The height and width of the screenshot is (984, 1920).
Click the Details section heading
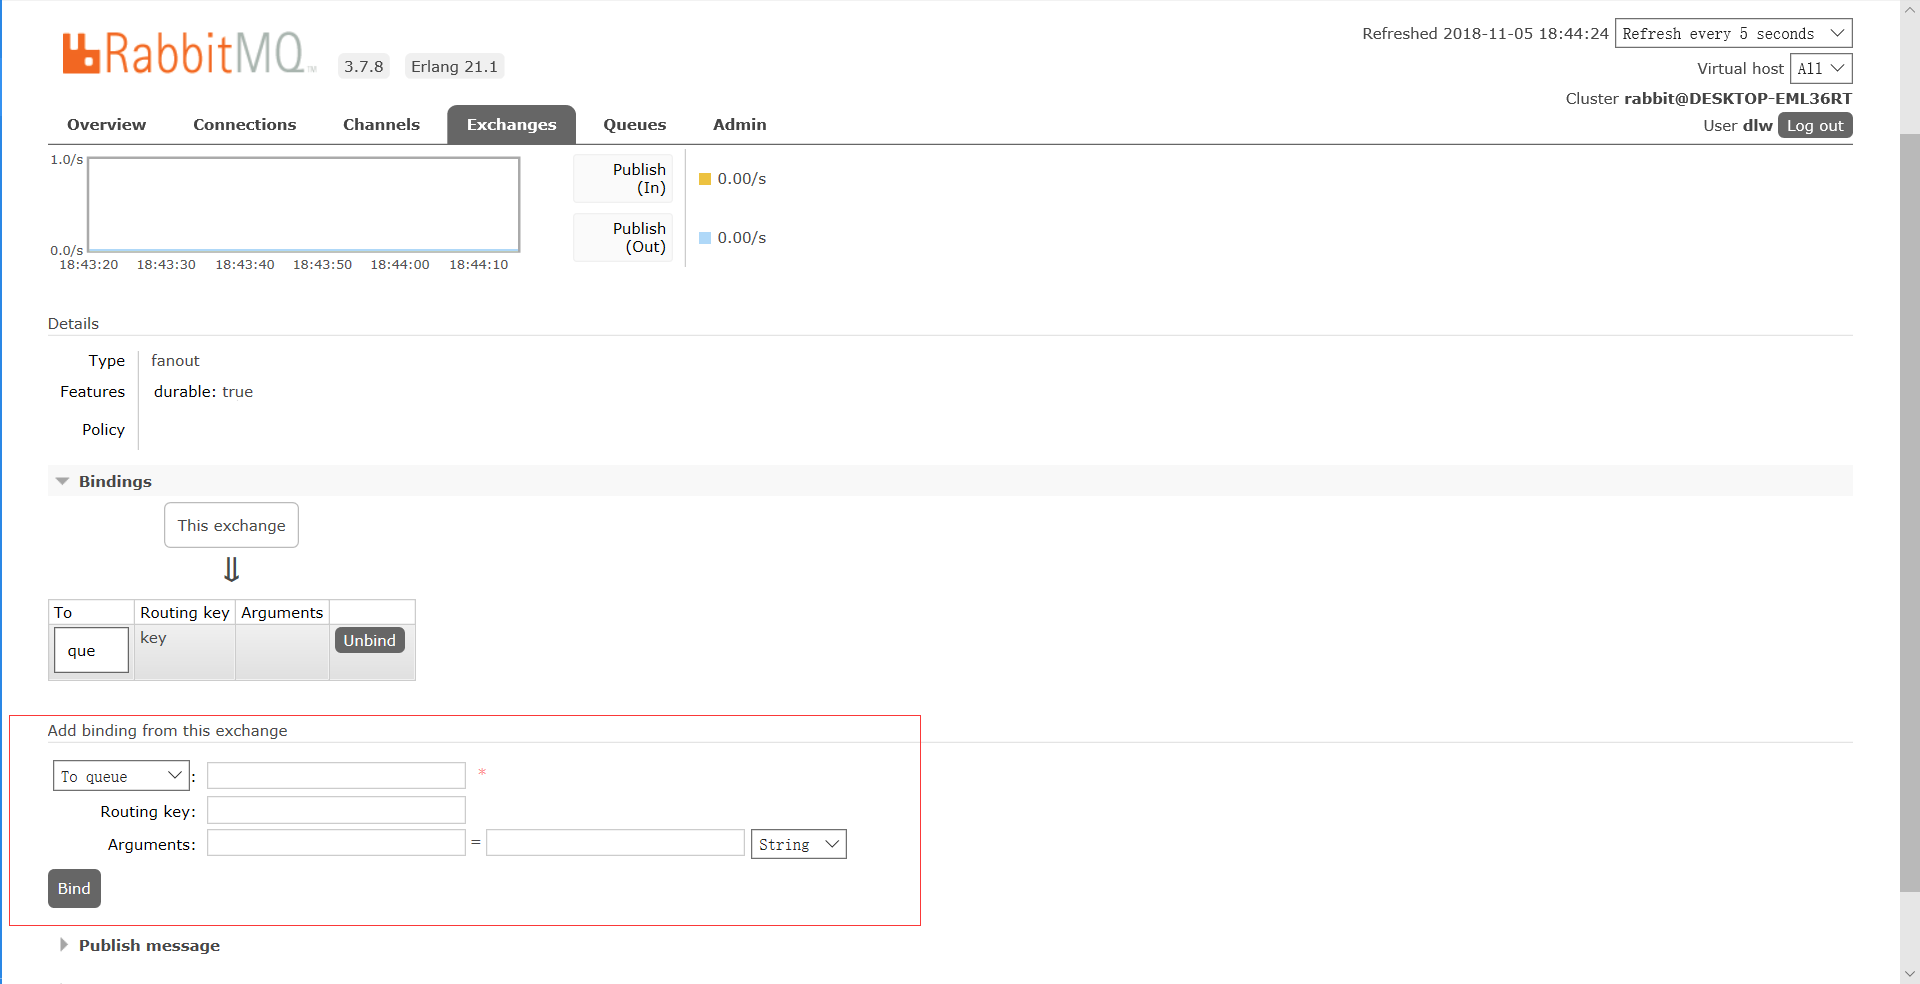click(73, 323)
